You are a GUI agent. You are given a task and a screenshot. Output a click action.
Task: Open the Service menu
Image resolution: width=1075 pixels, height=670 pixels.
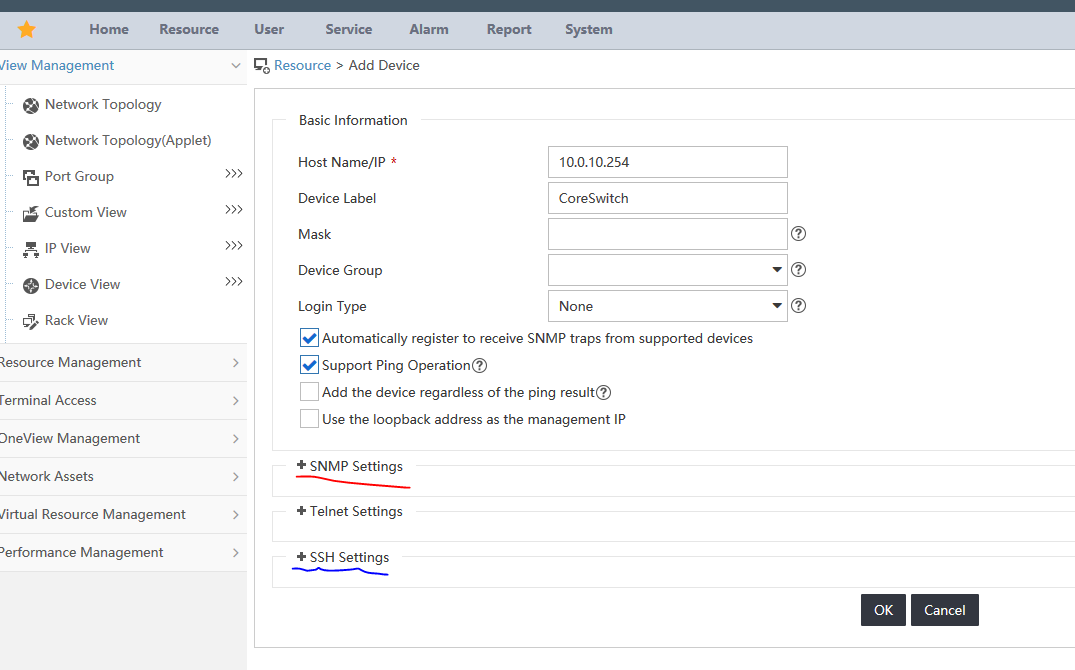[348, 29]
